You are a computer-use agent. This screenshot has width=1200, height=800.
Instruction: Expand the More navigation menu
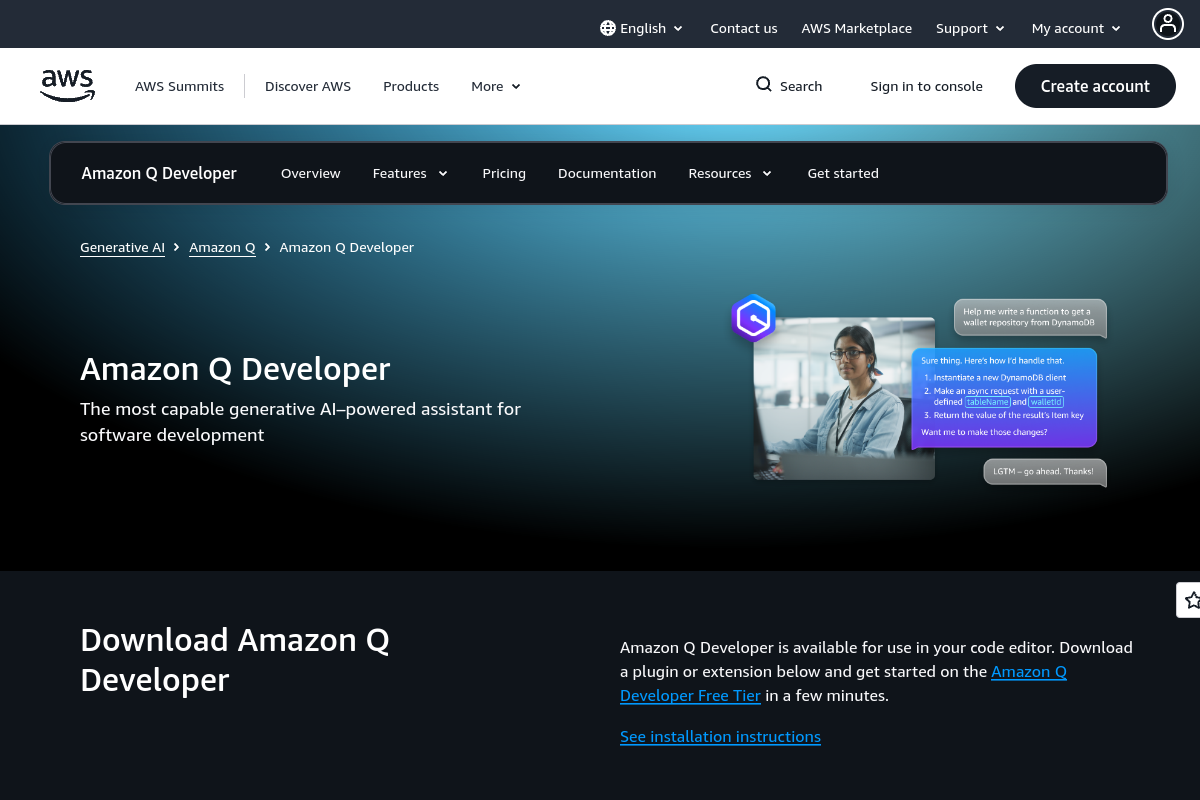(x=496, y=86)
